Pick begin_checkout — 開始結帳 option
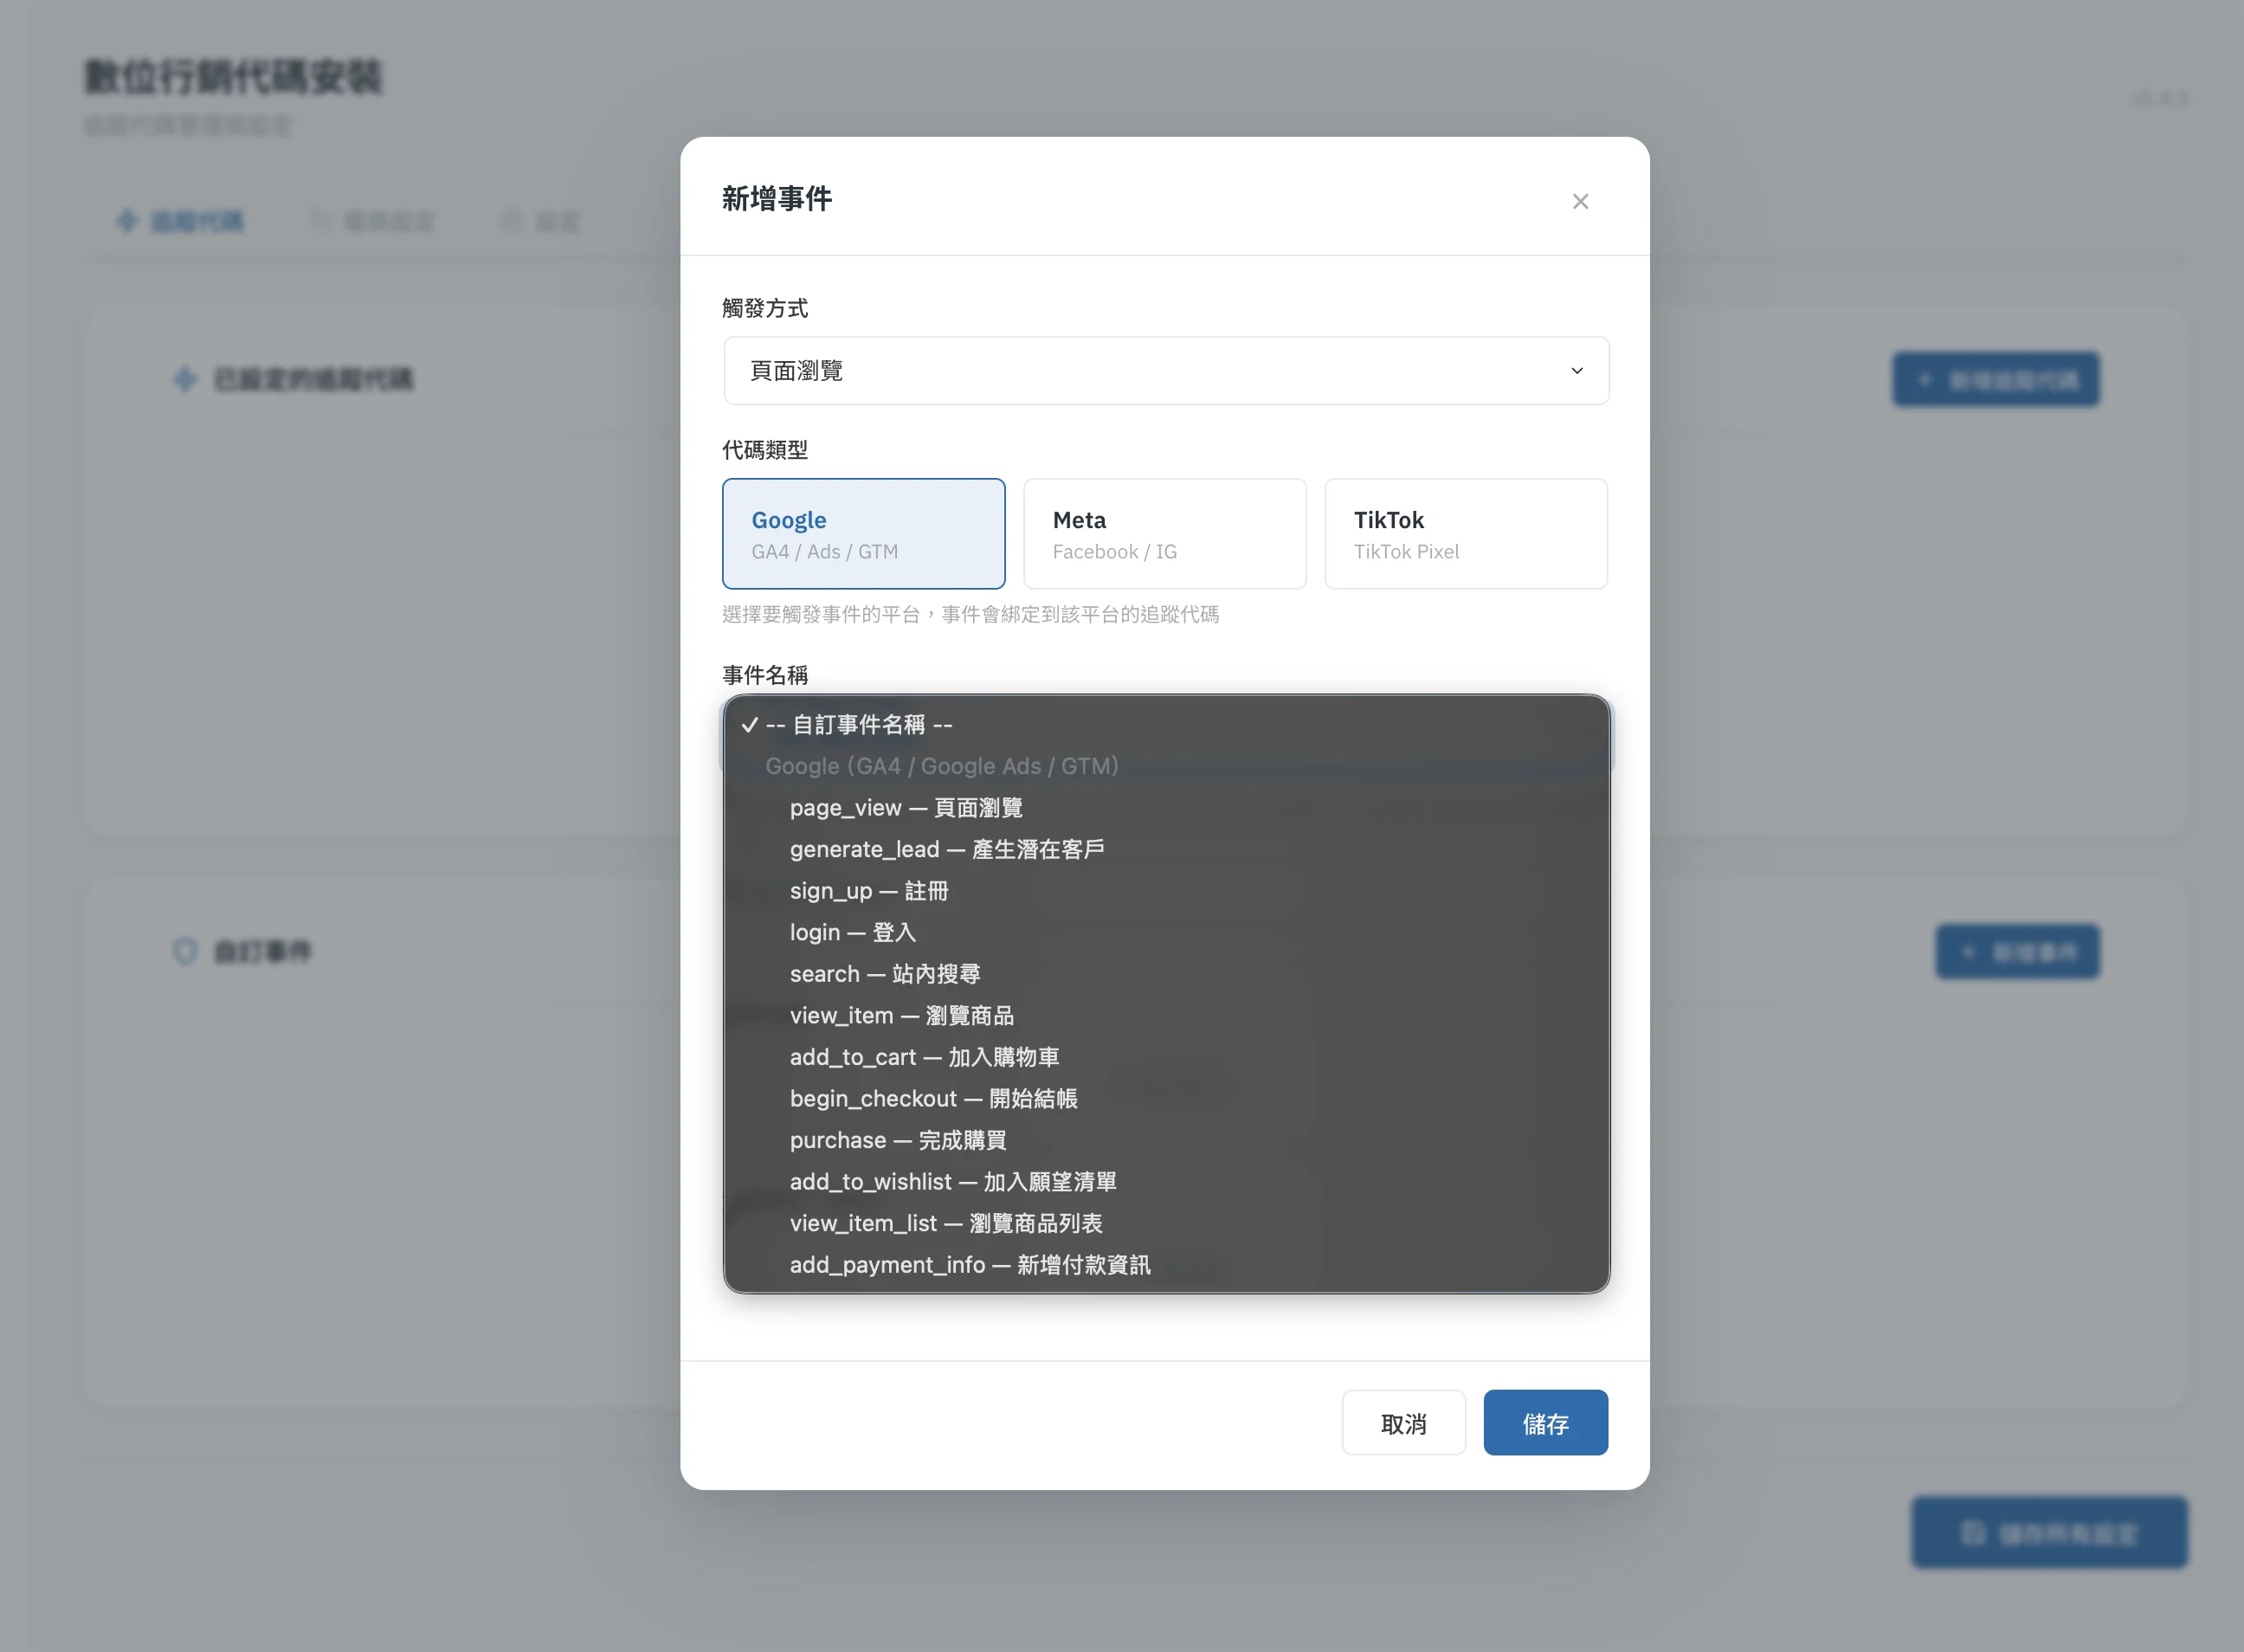Image resolution: width=2244 pixels, height=1652 pixels. click(933, 1098)
